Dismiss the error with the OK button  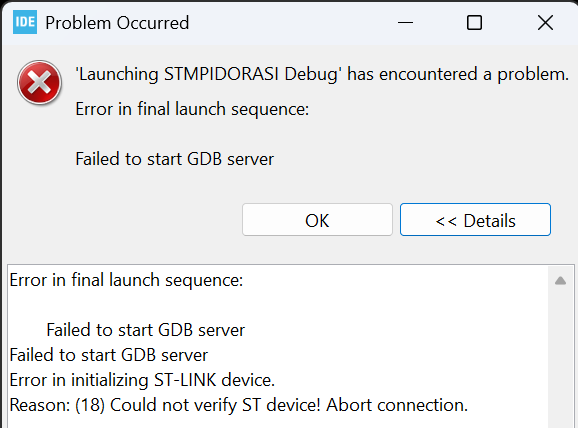[317, 220]
